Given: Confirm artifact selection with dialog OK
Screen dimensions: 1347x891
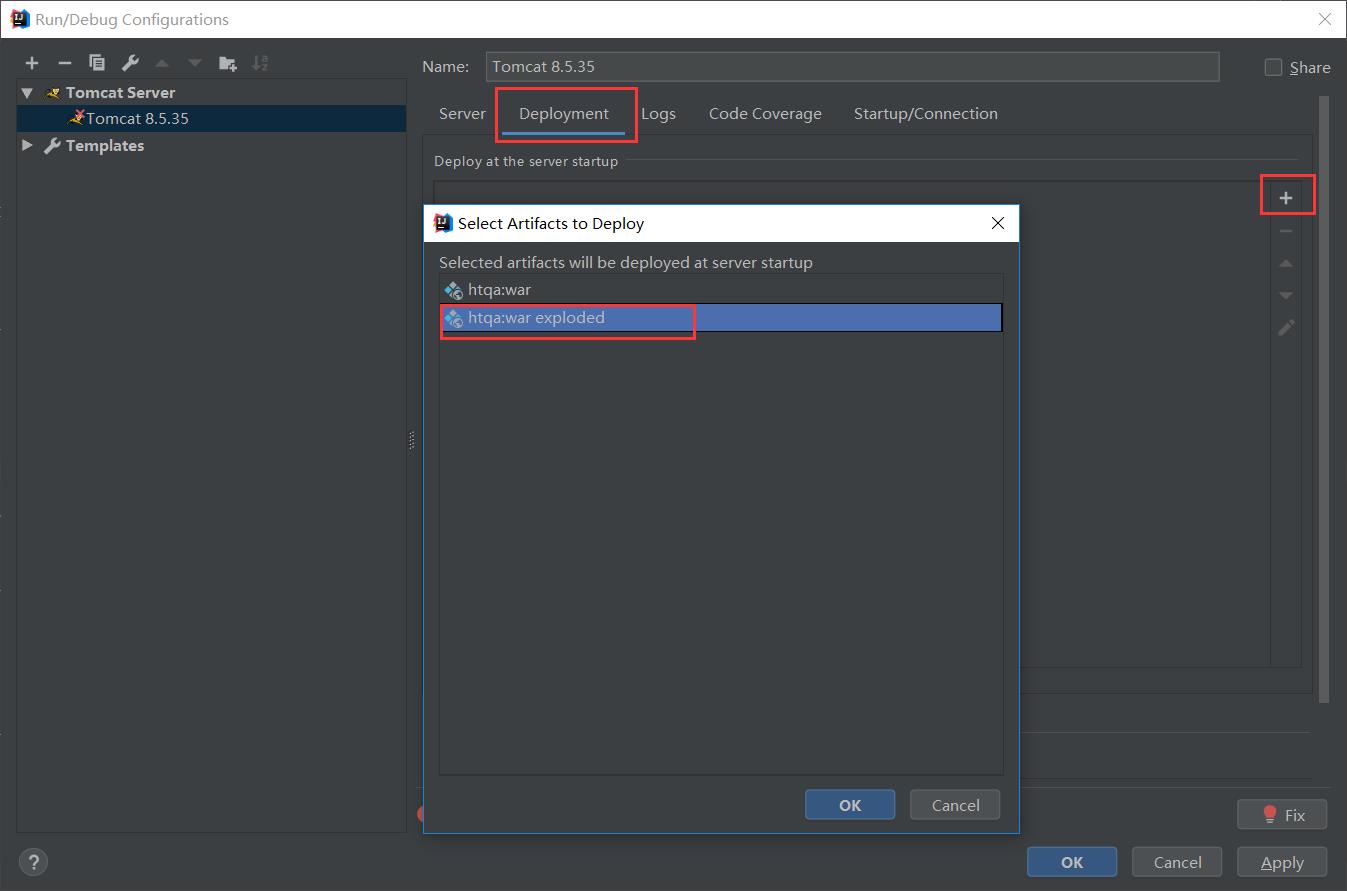Looking at the screenshot, I should click(x=850, y=805).
